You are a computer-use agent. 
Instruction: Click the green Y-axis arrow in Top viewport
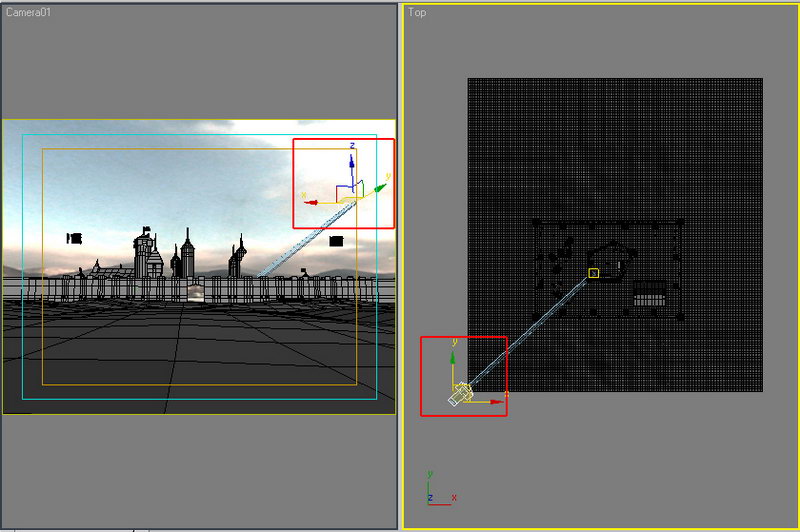(455, 345)
